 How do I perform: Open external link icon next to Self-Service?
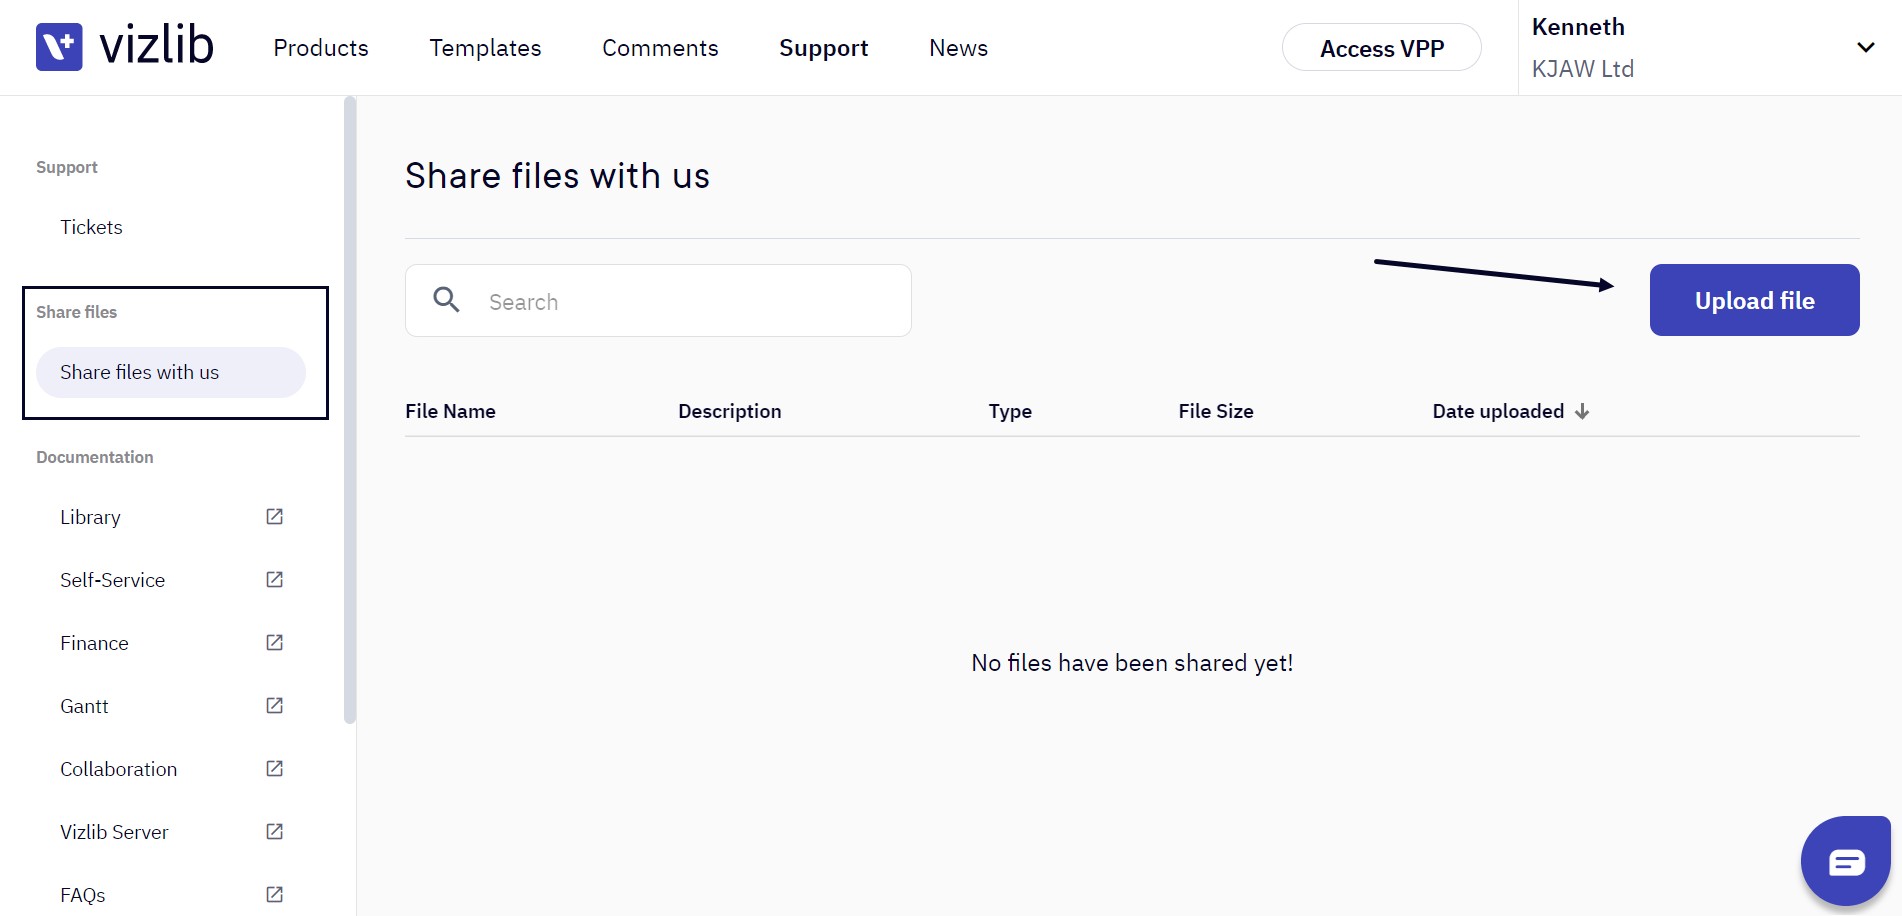click(x=274, y=579)
